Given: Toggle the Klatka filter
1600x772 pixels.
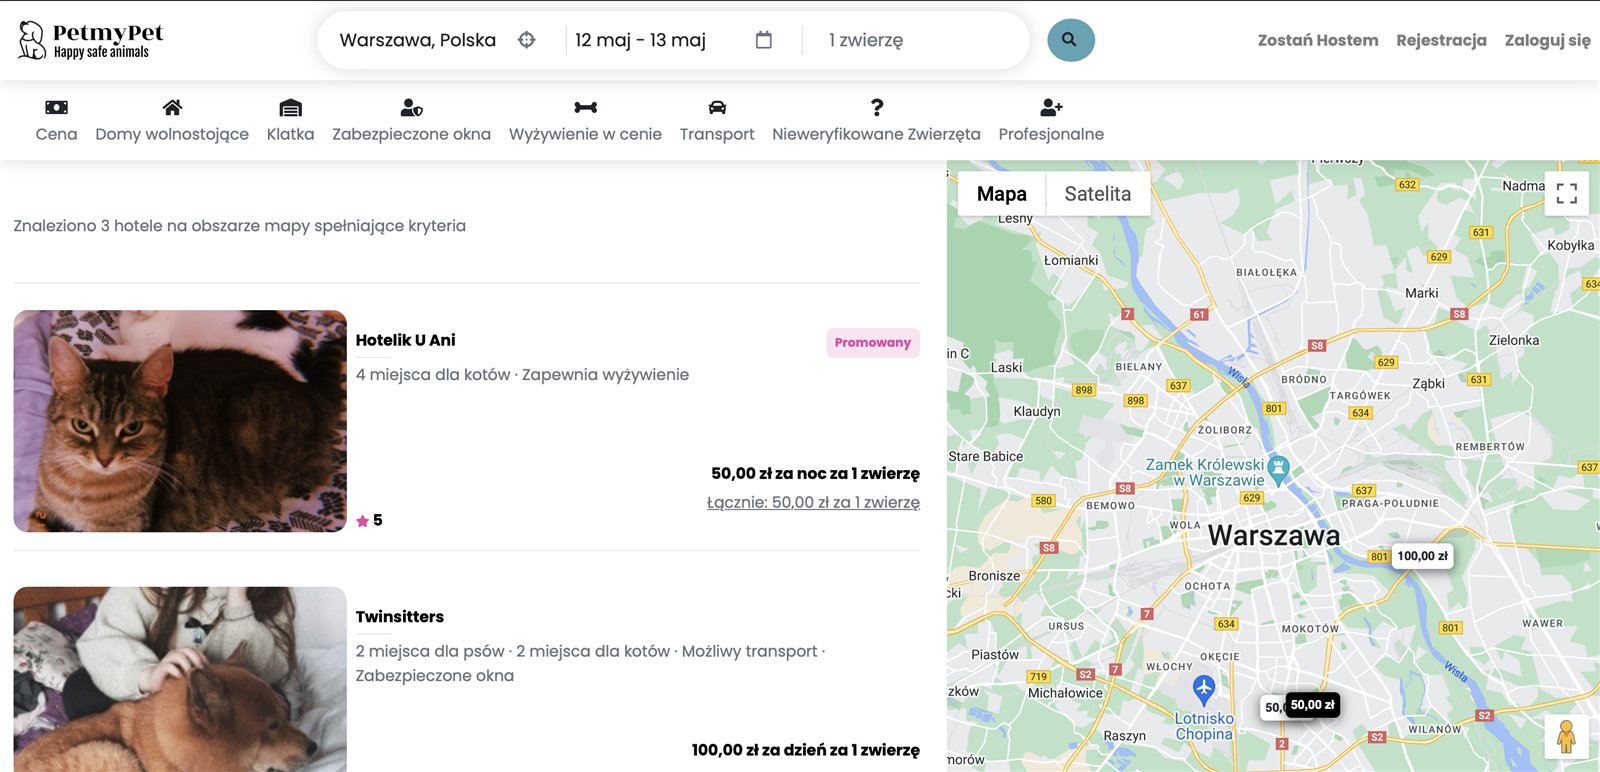Looking at the screenshot, I should tap(290, 120).
